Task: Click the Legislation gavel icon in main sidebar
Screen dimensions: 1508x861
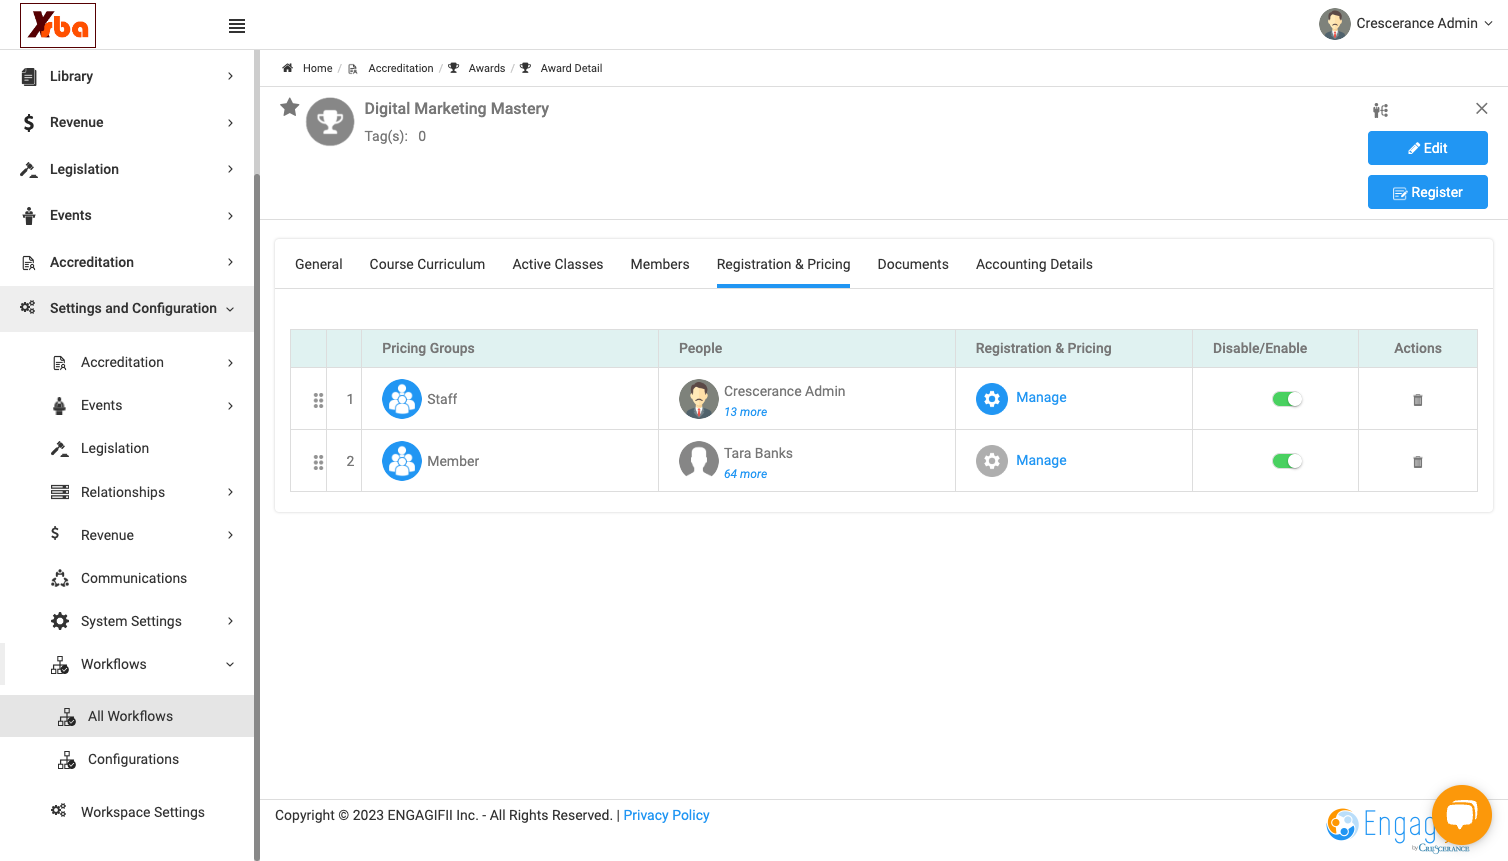Action: (29, 169)
